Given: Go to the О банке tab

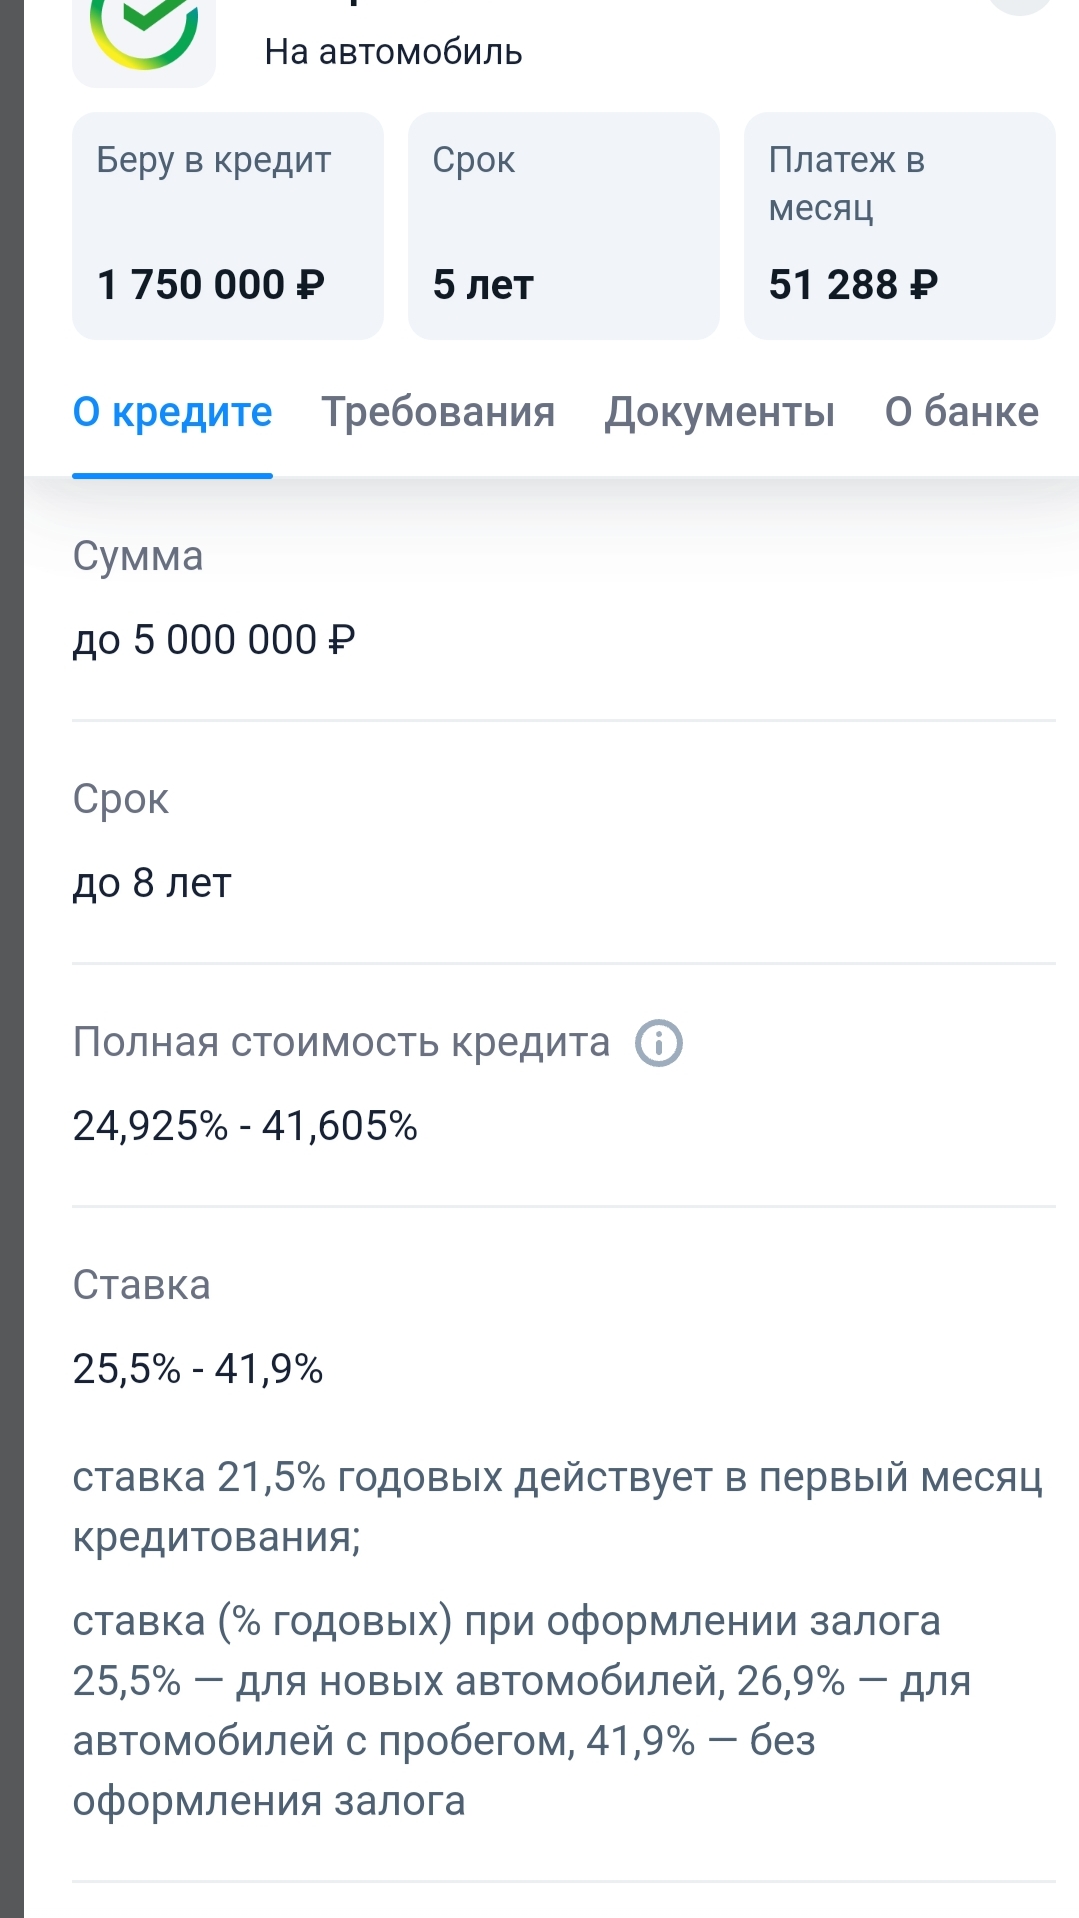Looking at the screenshot, I should click(x=961, y=412).
